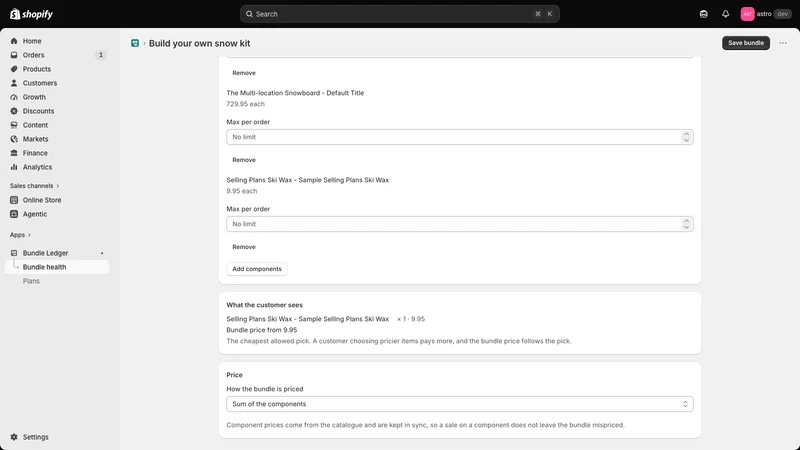Expand the Sales channels section

pyautogui.click(x=35, y=186)
